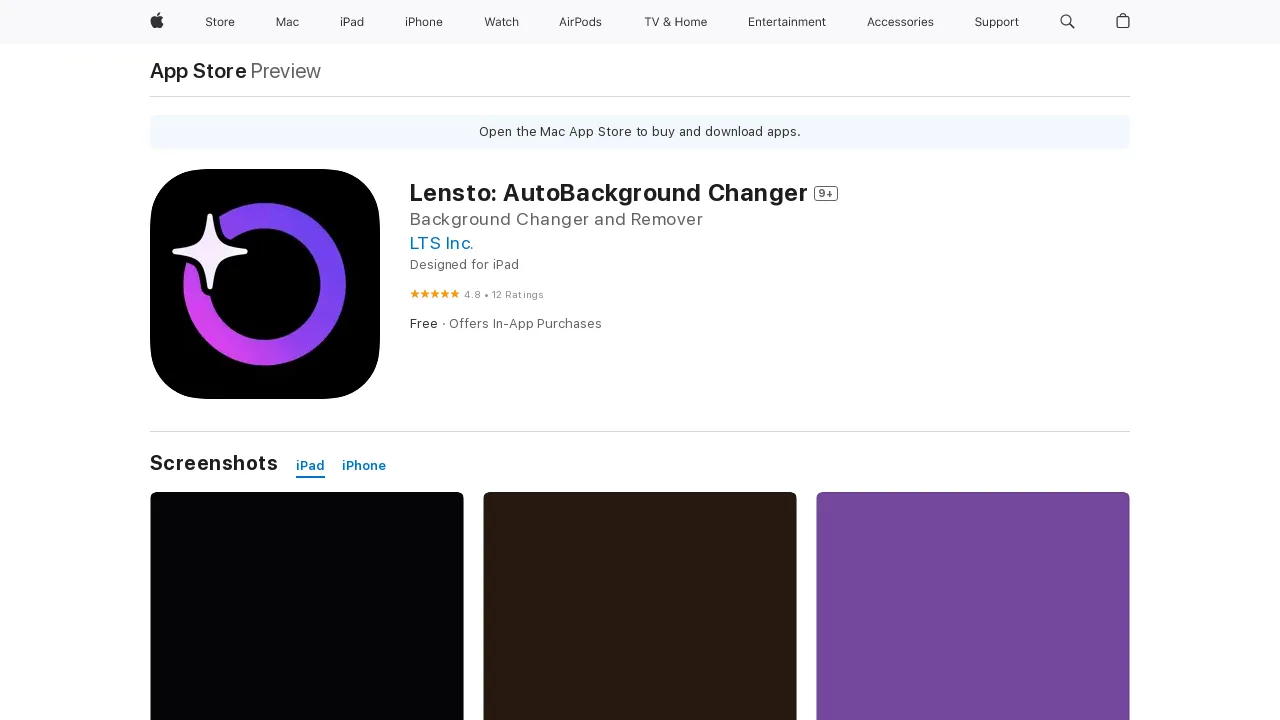1280x720 pixels.
Task: Click the brown second screenshot thumbnail
Action: [640, 606]
